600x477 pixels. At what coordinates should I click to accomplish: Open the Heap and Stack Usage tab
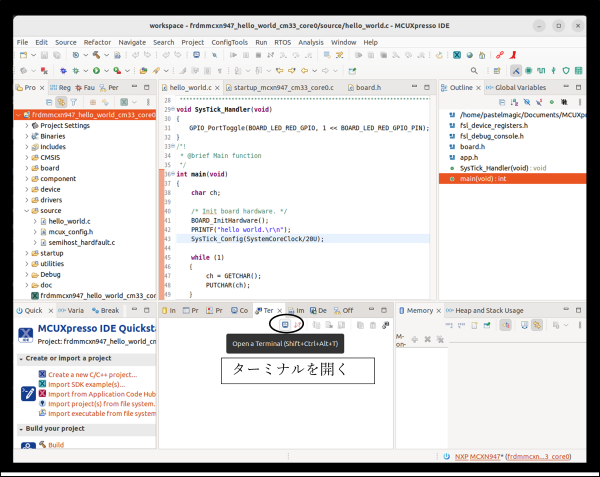tap(488, 311)
